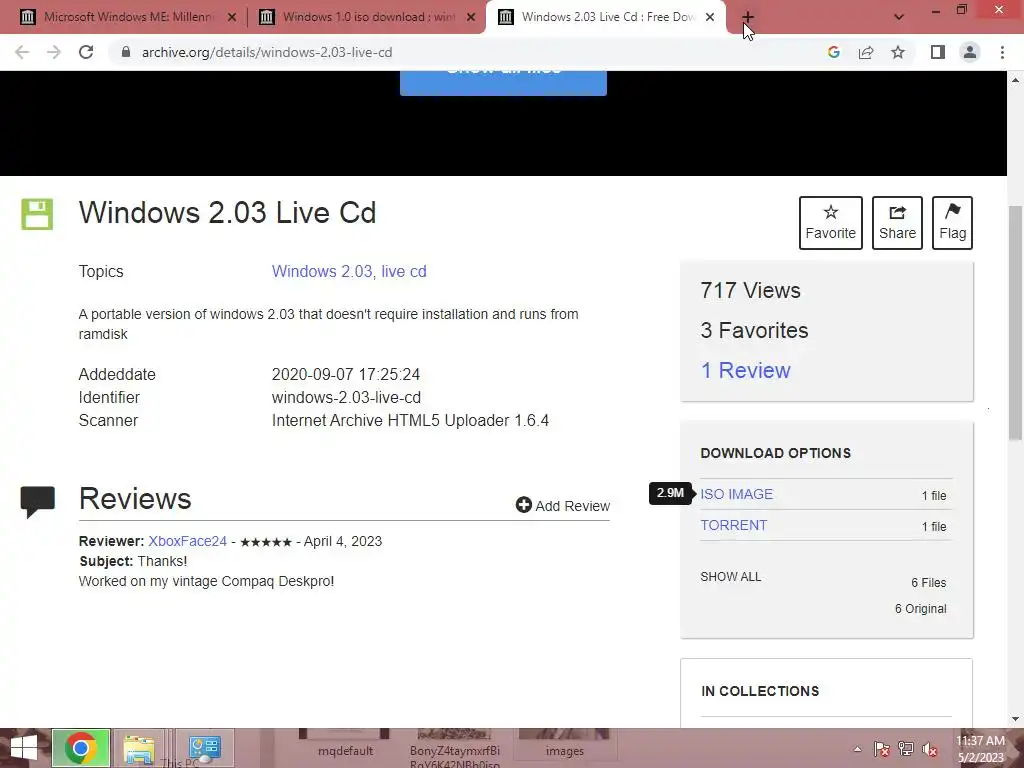Close the Windows 1.0 iso download tab
The image size is (1024, 768).
pyautogui.click(x=471, y=18)
